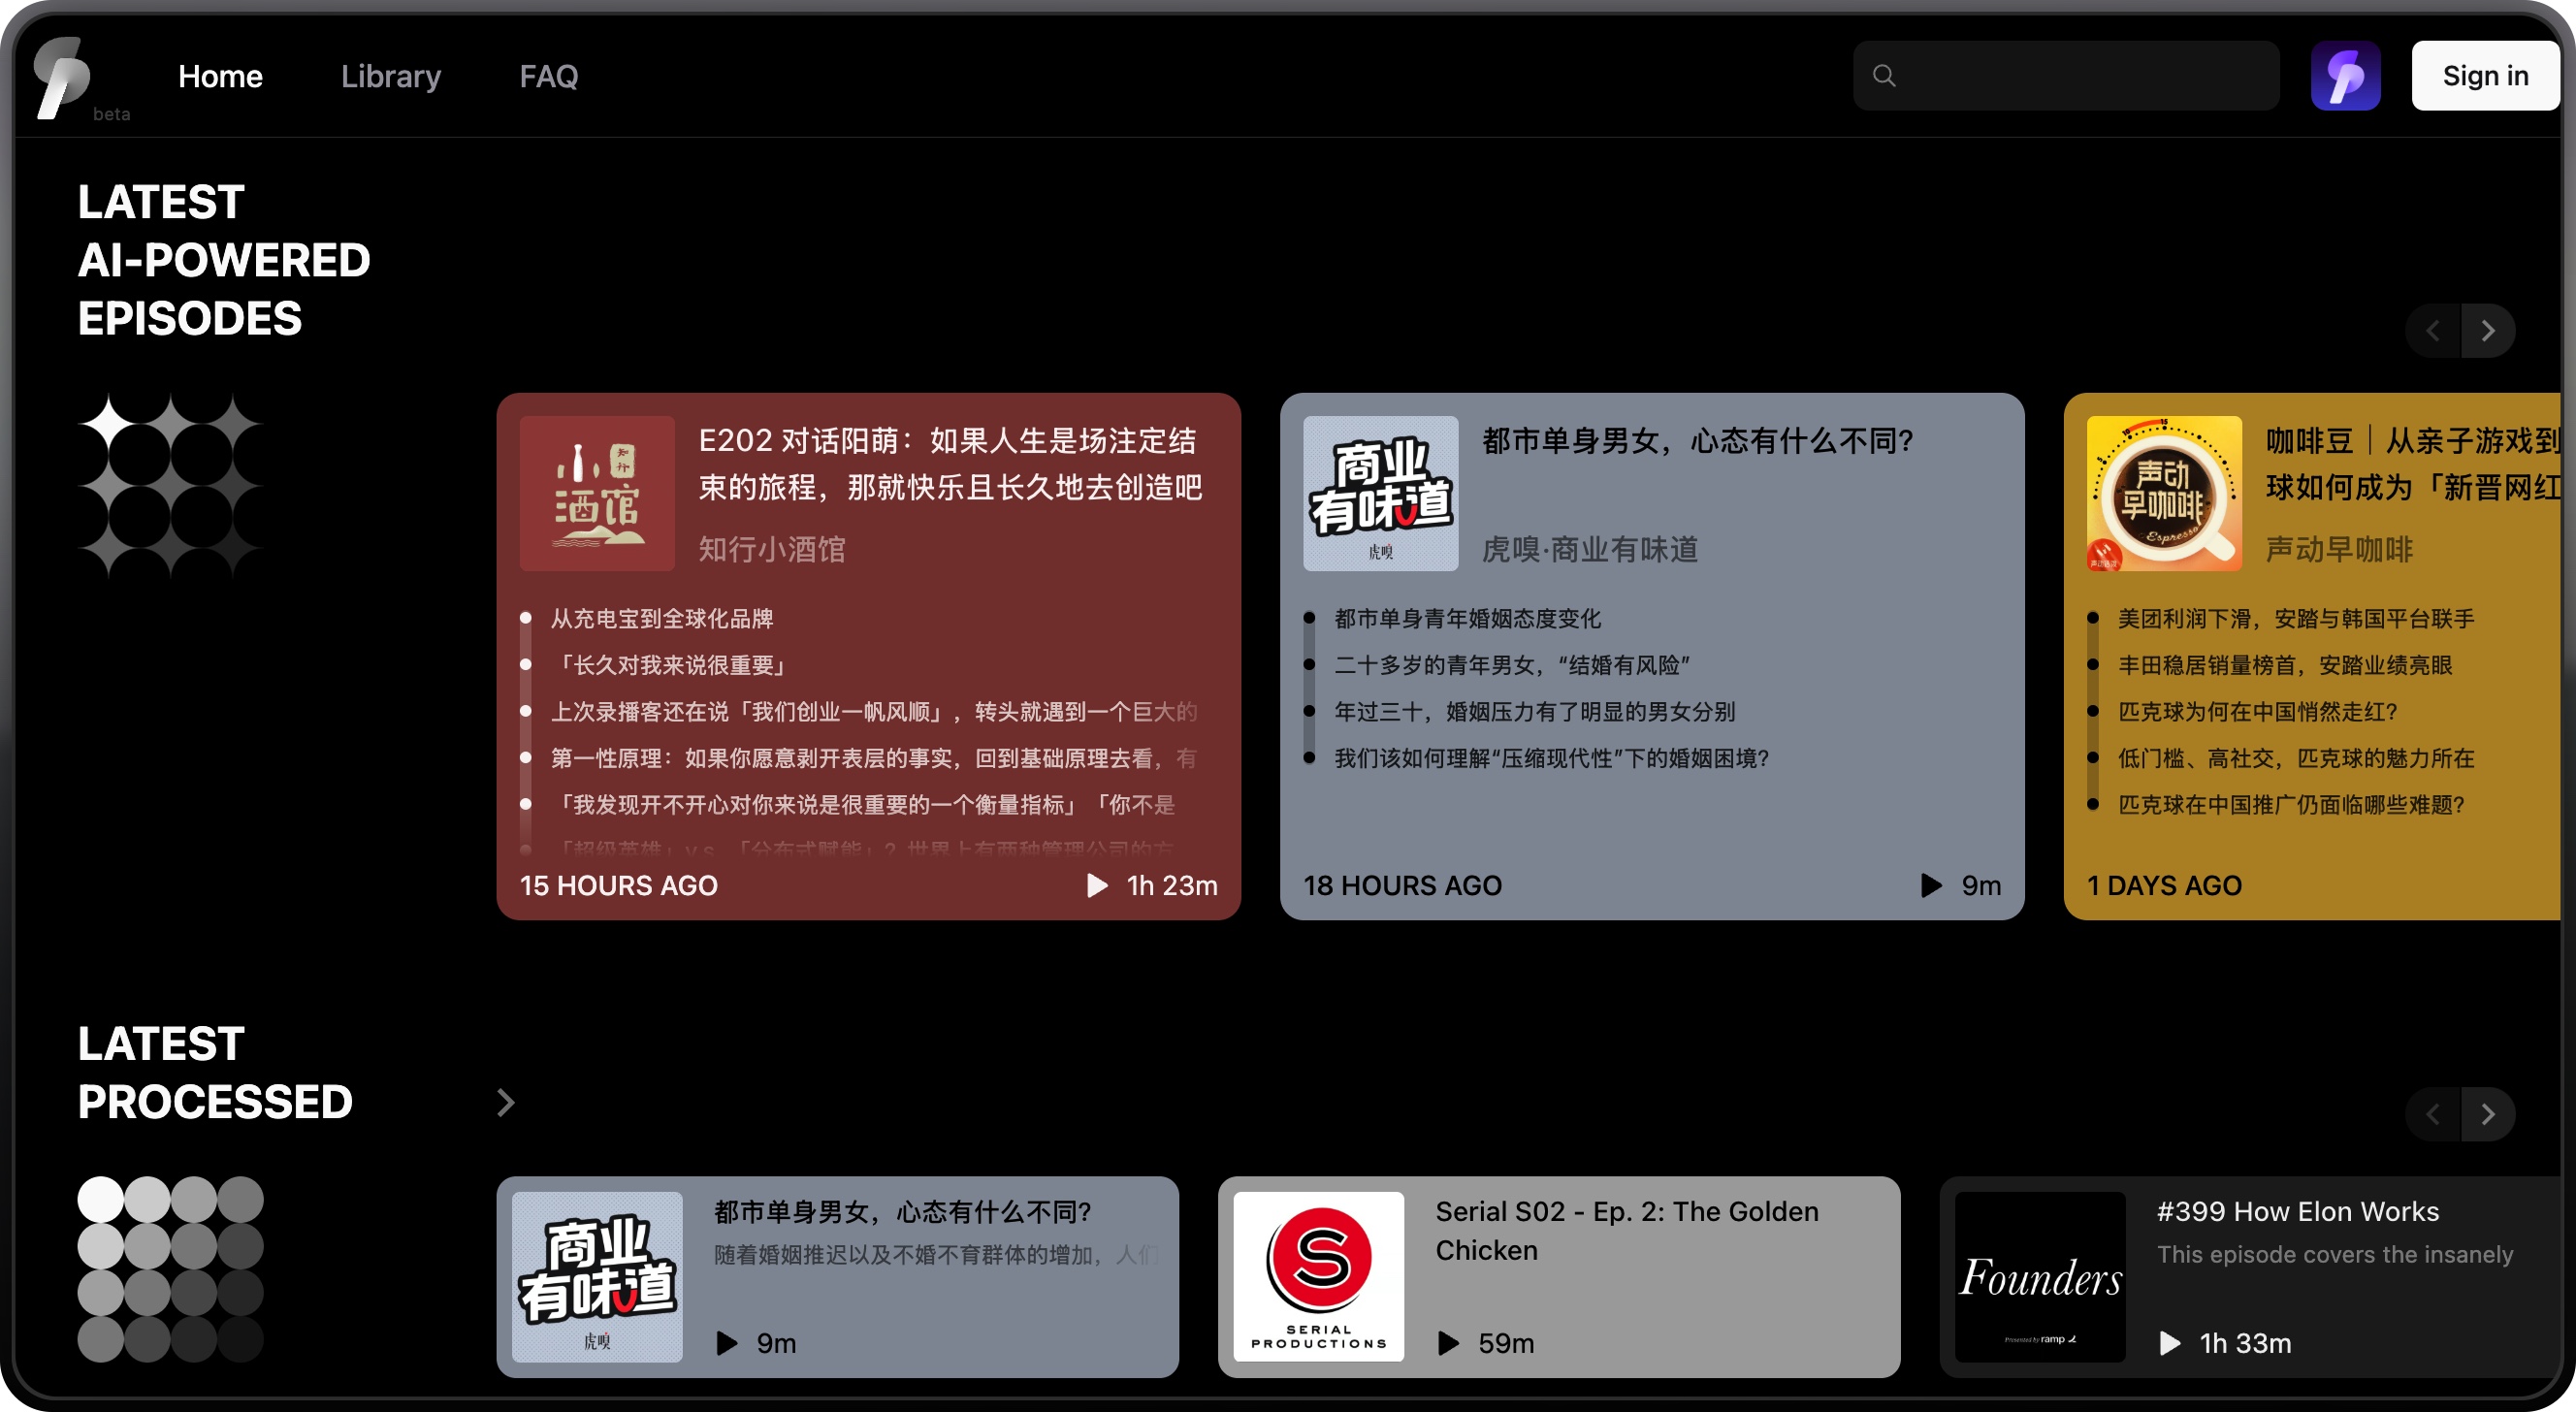Open the 声动早咖啡 cover thumbnail
Image resolution: width=2576 pixels, height=1412 pixels.
[x=2164, y=494]
